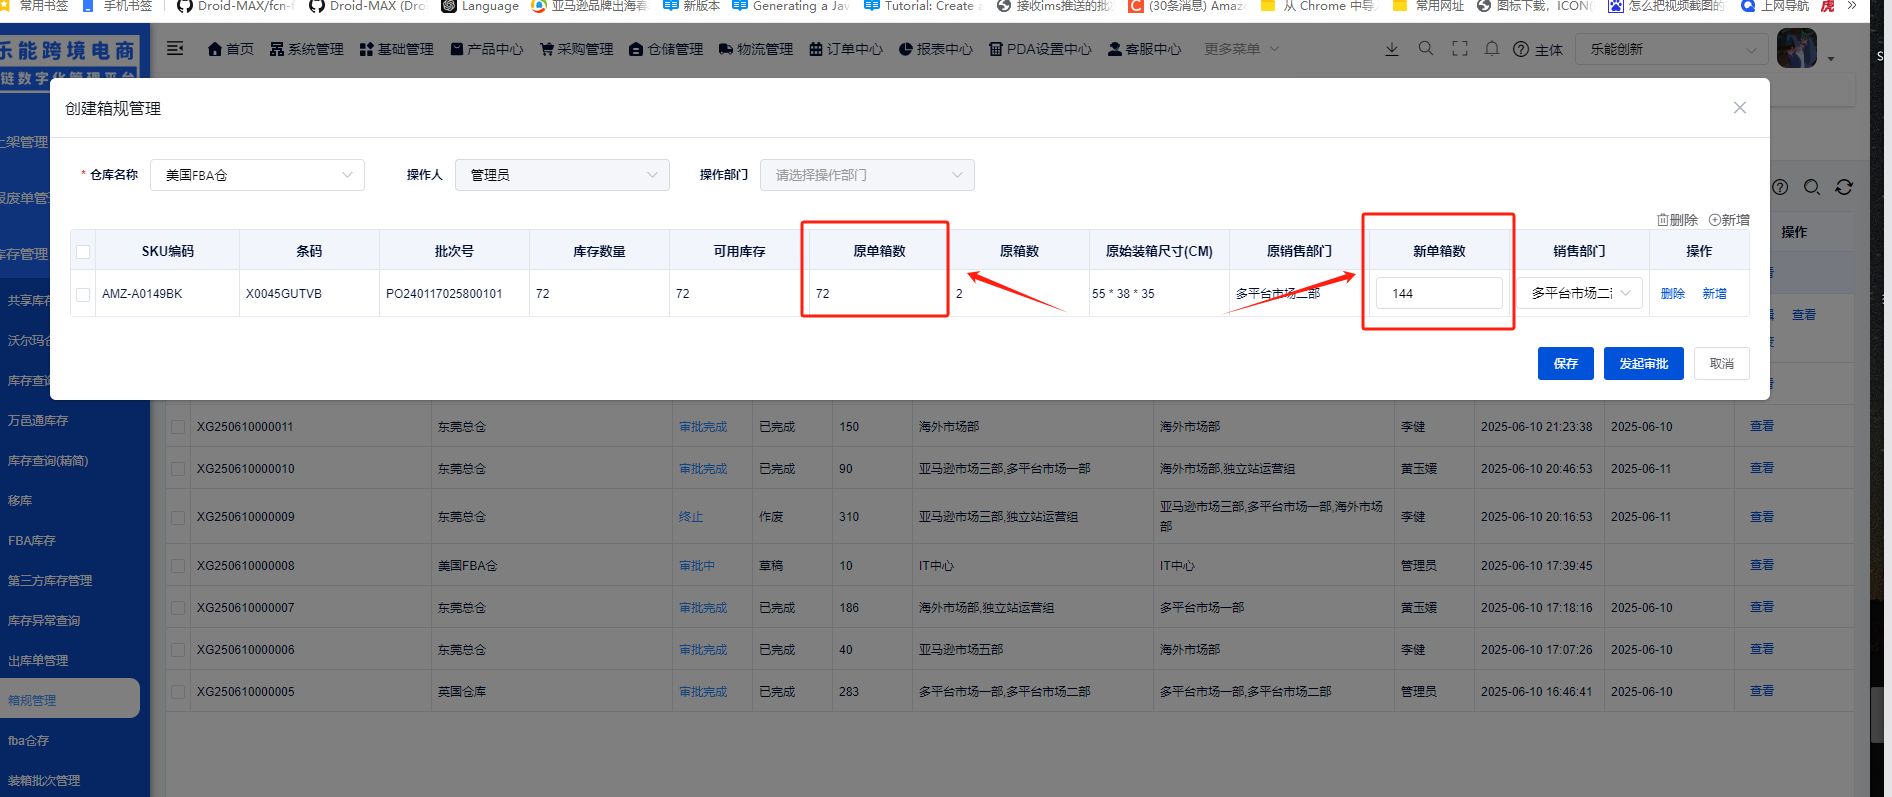This screenshot has width=1892, height=797.
Task: Open the 报表中心 menu
Action: pos(936,49)
